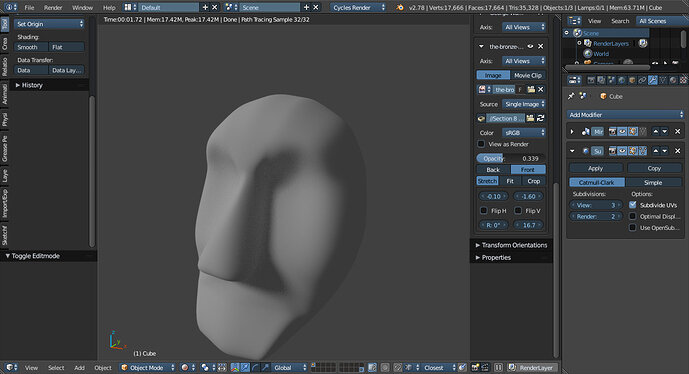Click the Smooth shading button
The height and width of the screenshot is (374, 689).
point(32,47)
